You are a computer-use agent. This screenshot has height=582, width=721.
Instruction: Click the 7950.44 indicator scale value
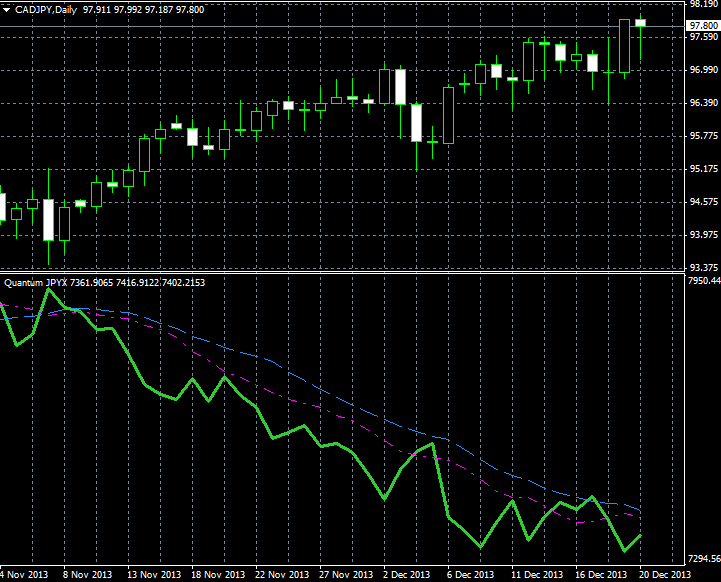click(702, 282)
